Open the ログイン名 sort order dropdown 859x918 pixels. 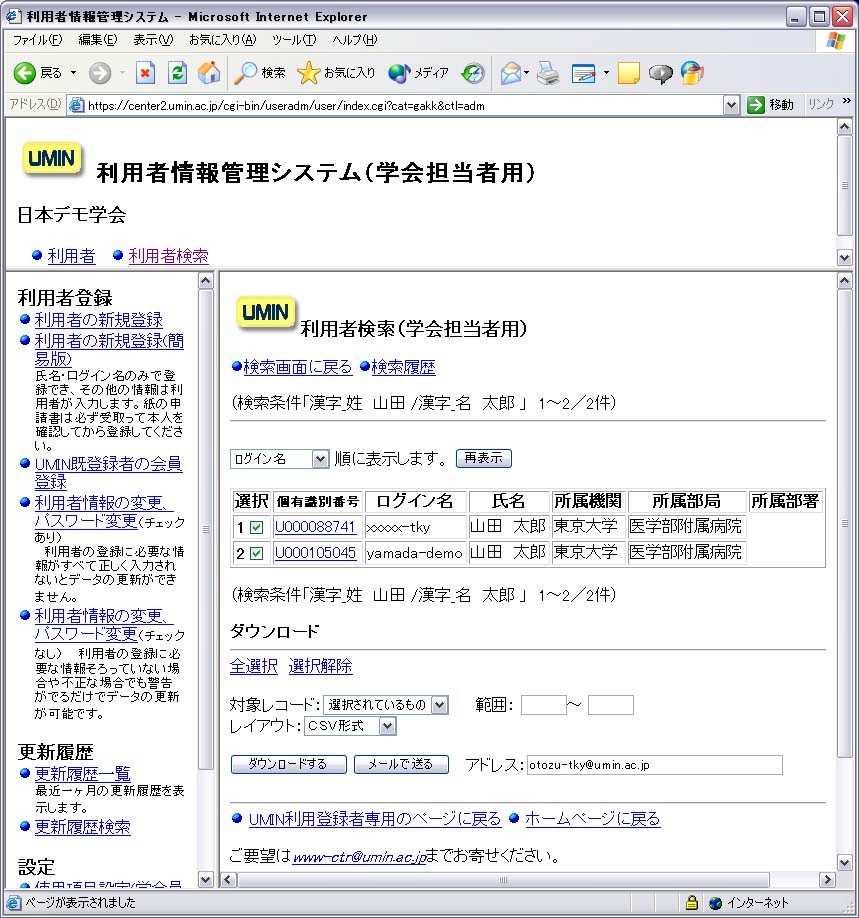click(x=279, y=459)
